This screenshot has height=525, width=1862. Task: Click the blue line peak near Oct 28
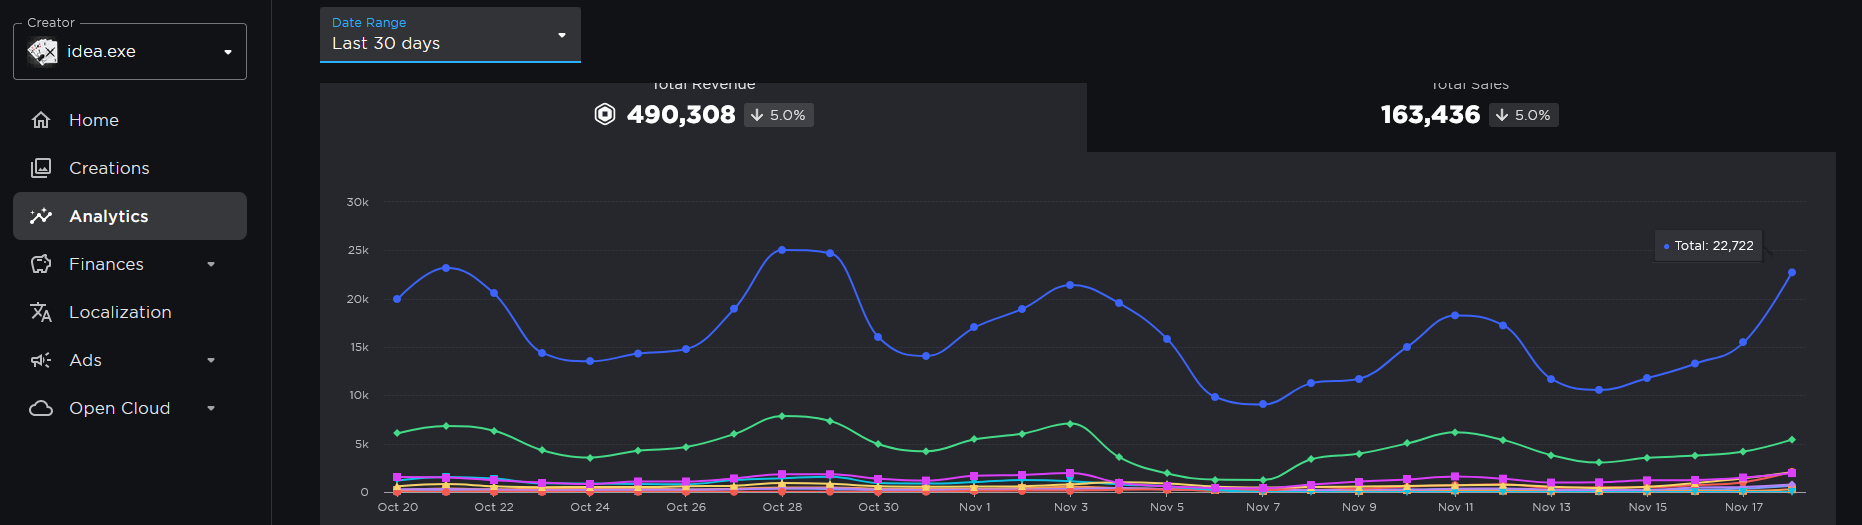[x=782, y=250]
